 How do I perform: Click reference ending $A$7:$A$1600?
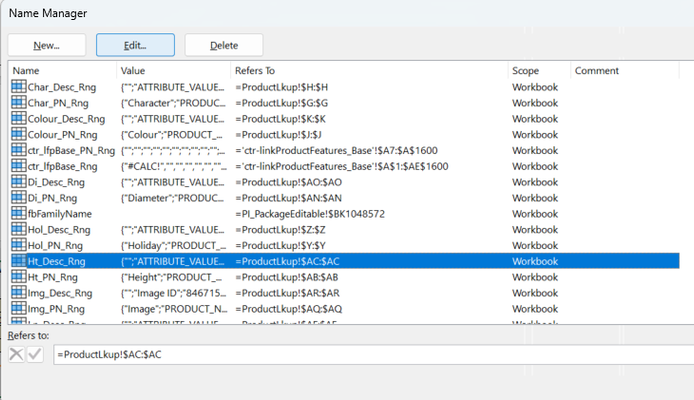tap(336, 151)
